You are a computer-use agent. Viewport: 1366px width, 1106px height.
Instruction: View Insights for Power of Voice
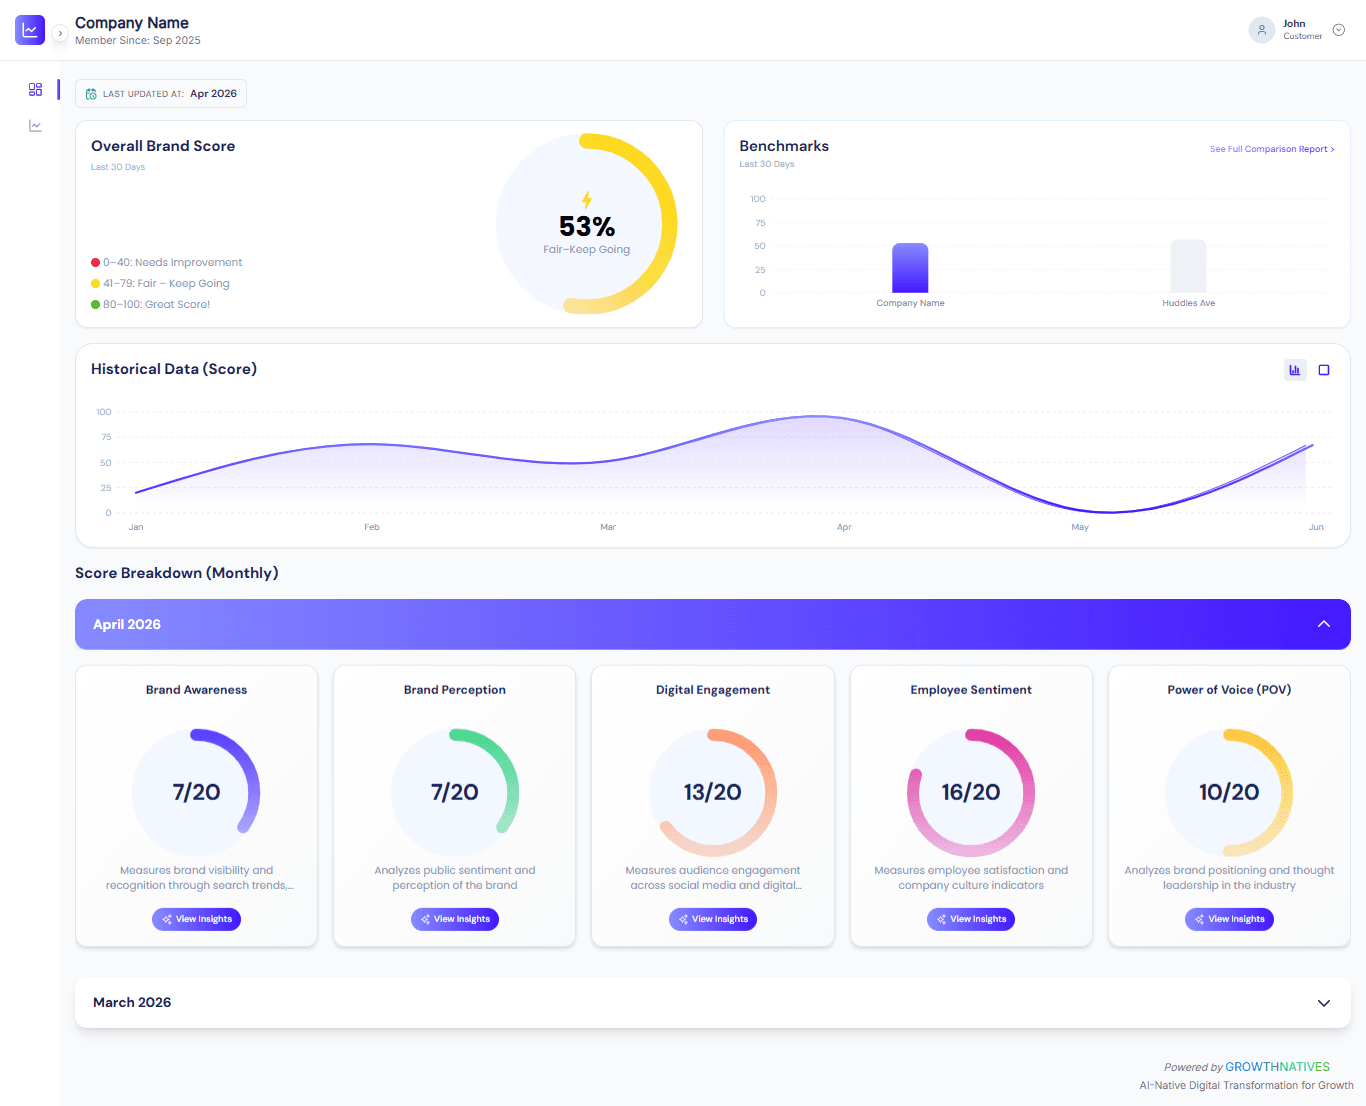1229,919
